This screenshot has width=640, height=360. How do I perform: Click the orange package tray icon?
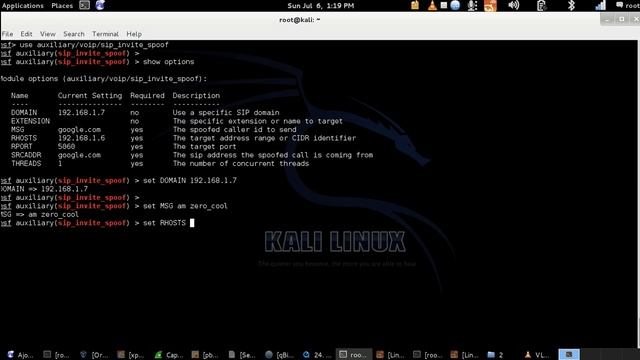click(x=415, y=5)
